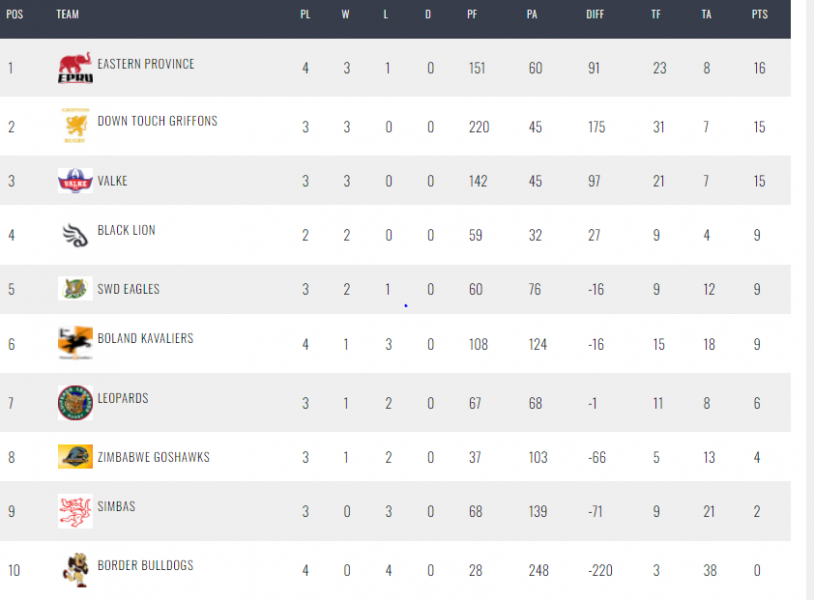Click the POS column header
This screenshot has width=814, height=600.
tap(15, 15)
